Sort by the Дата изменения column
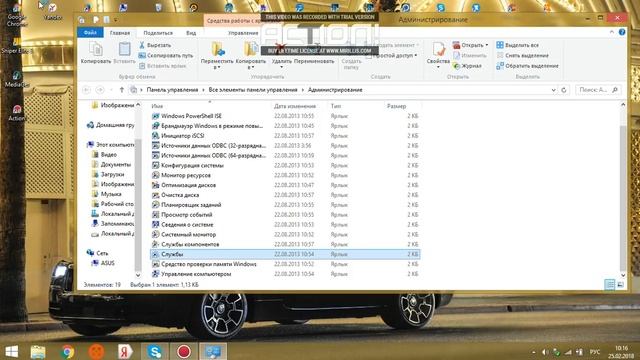640x360 pixels. point(295,106)
